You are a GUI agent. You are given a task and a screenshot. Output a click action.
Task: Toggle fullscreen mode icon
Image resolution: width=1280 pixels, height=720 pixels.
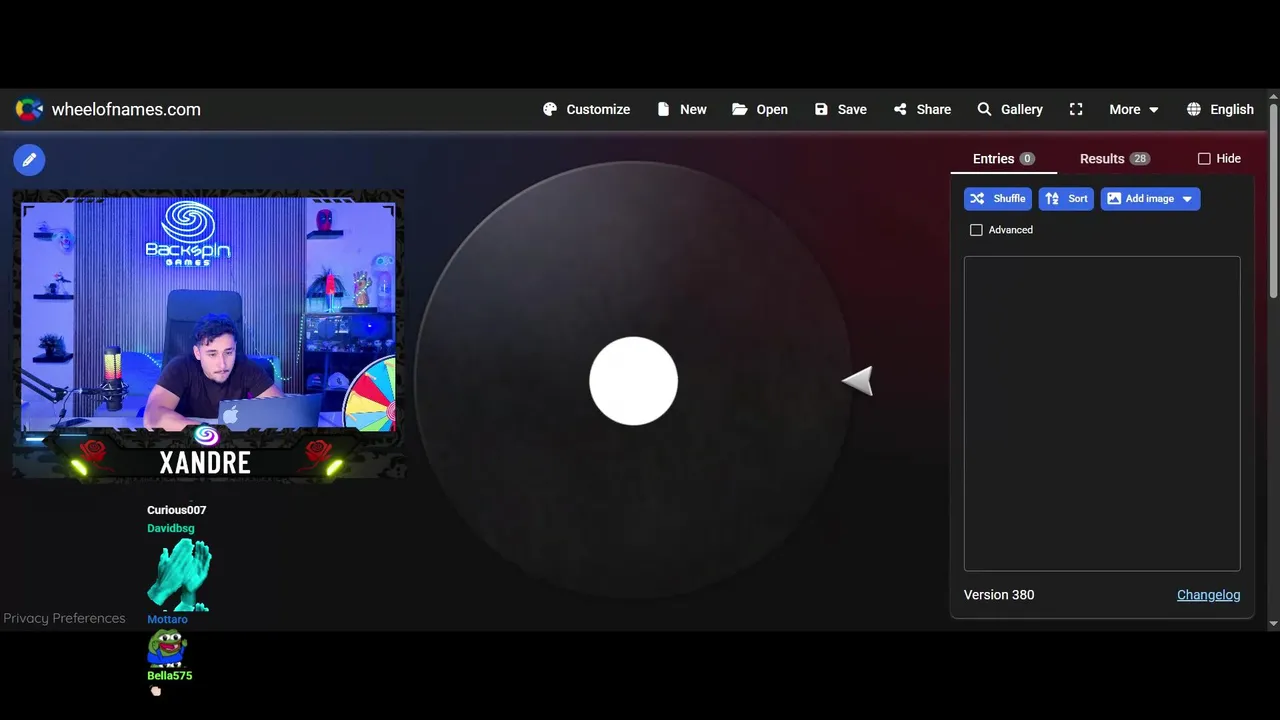tap(1076, 110)
